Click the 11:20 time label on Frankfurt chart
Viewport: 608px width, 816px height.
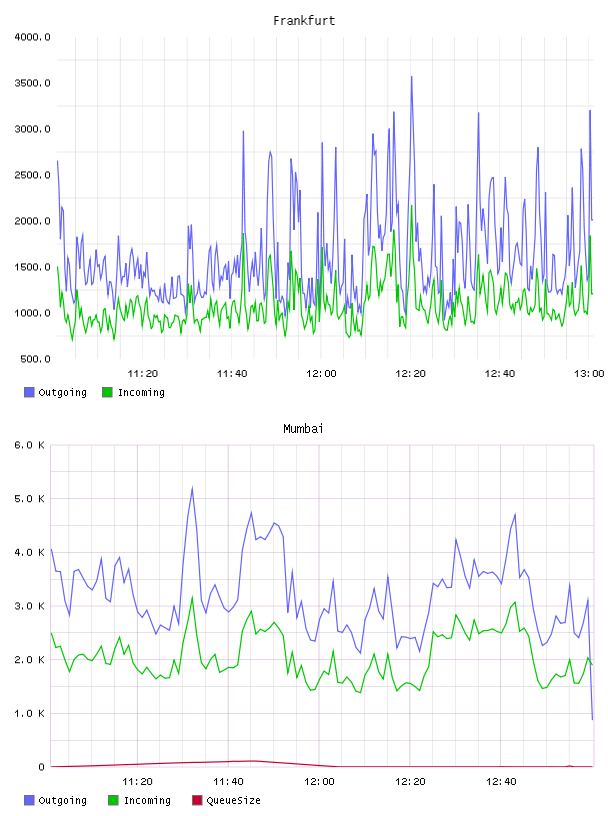[143, 374]
